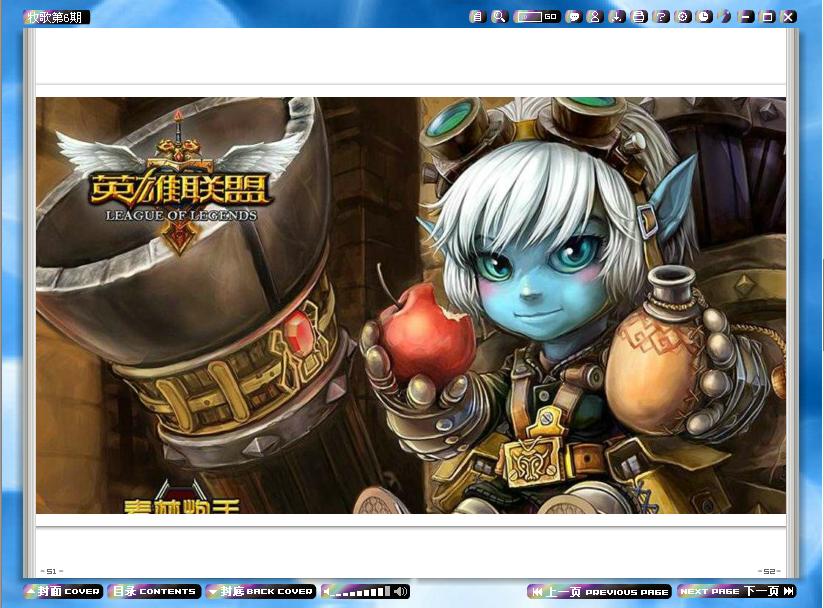The width and height of the screenshot is (824, 608).
Task: Open the magnifier search tool
Action: coord(499,17)
